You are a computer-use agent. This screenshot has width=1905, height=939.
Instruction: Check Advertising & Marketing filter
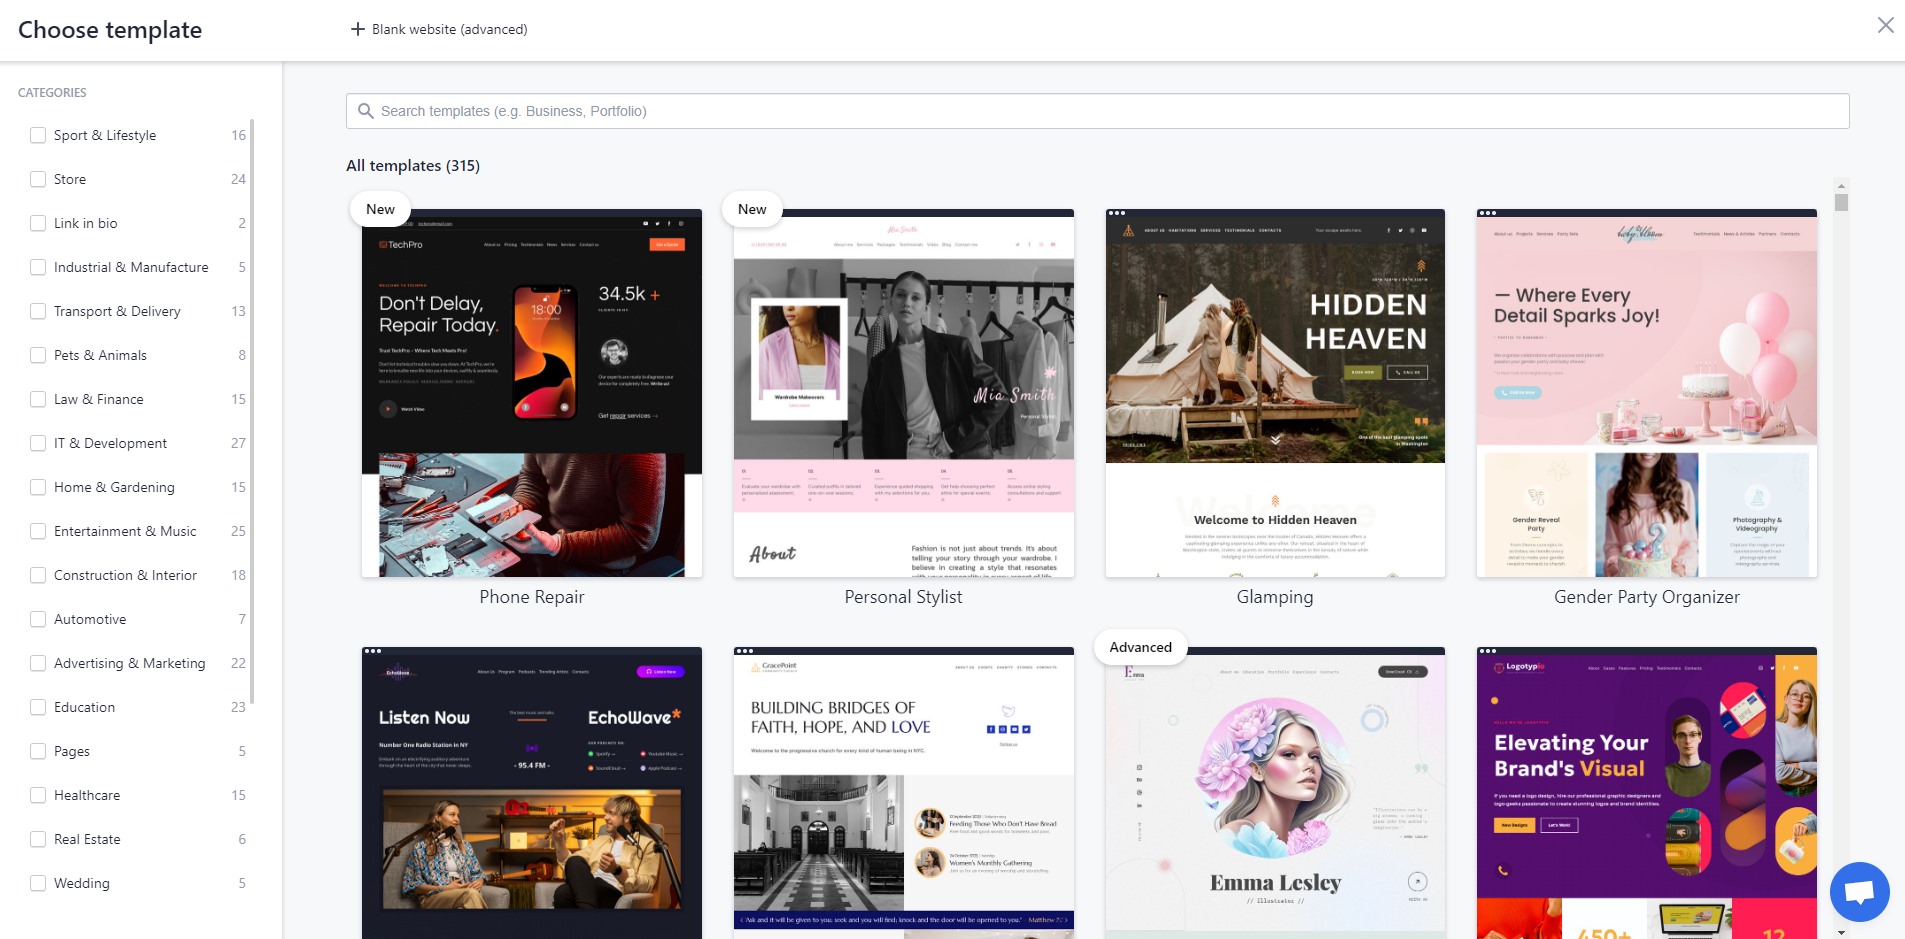pyautogui.click(x=38, y=663)
